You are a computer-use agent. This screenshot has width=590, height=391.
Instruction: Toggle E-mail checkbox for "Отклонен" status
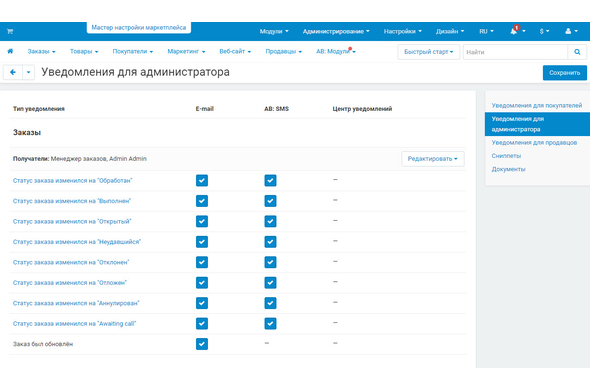tap(202, 262)
